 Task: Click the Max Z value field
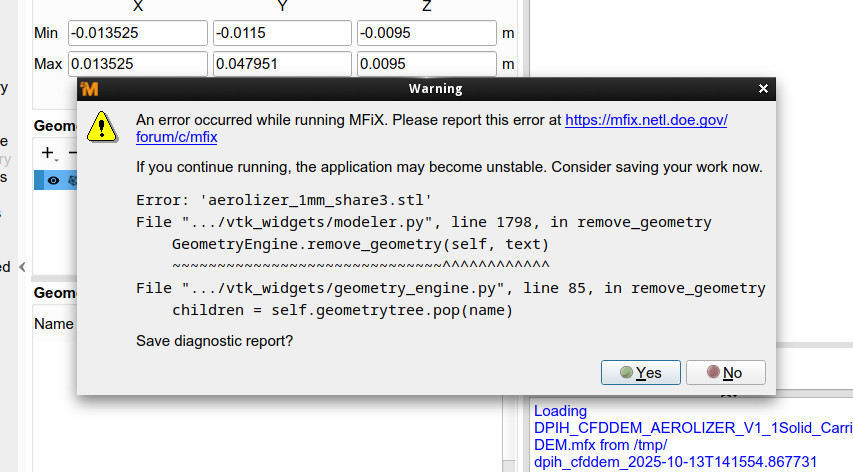425,64
